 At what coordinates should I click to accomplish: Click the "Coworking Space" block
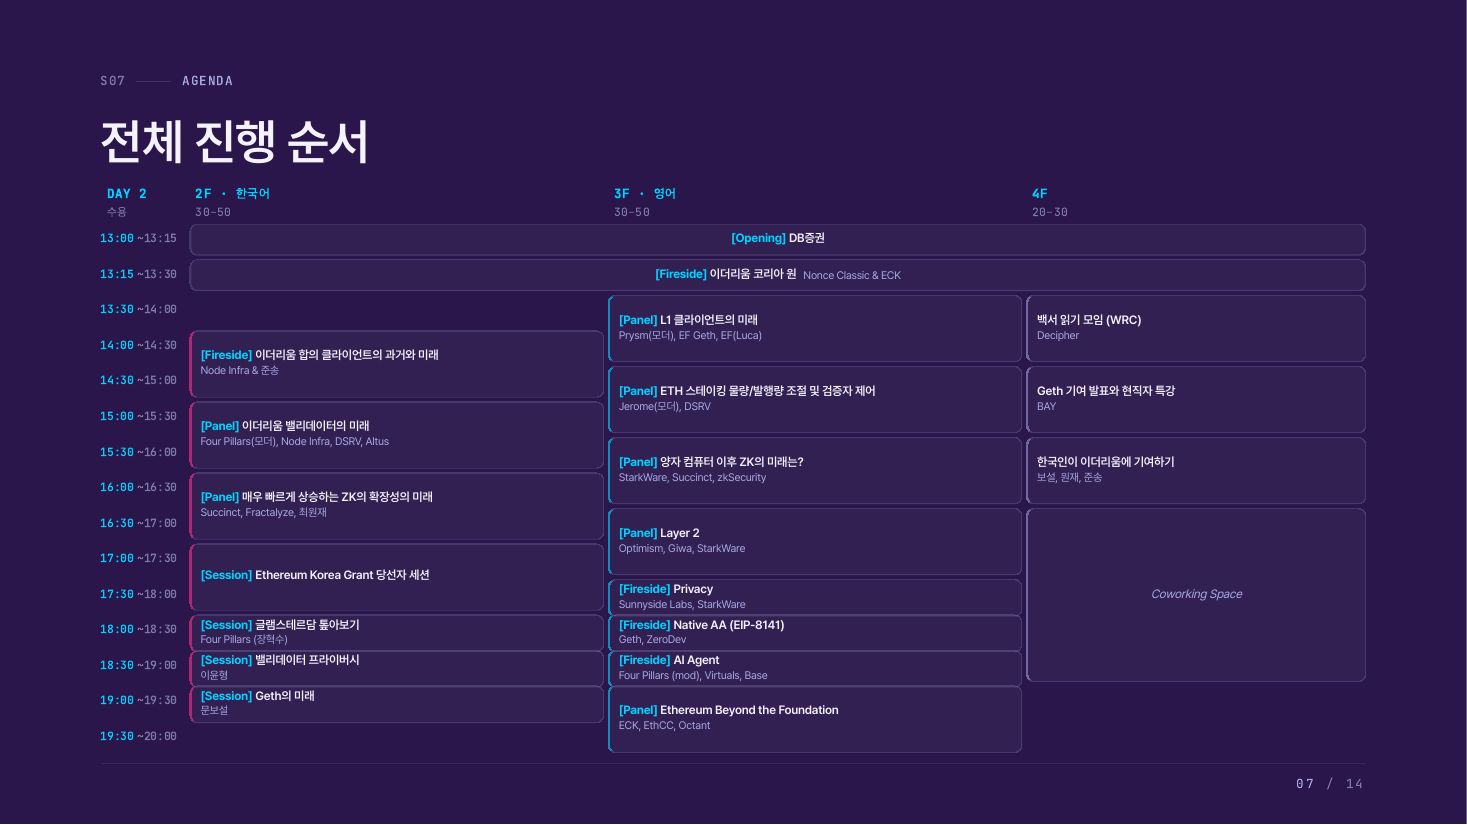point(1196,595)
